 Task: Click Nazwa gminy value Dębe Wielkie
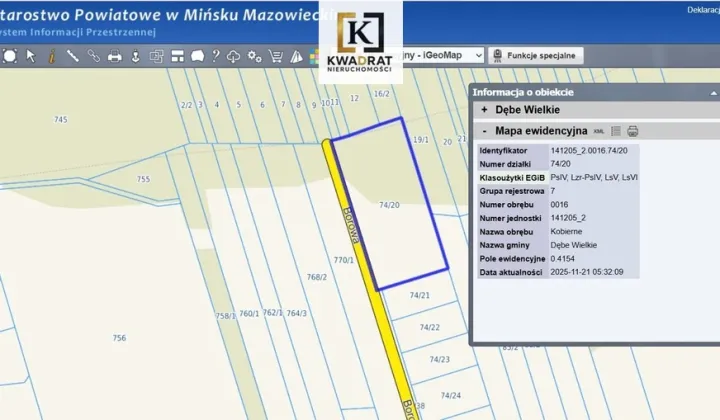[574, 245]
